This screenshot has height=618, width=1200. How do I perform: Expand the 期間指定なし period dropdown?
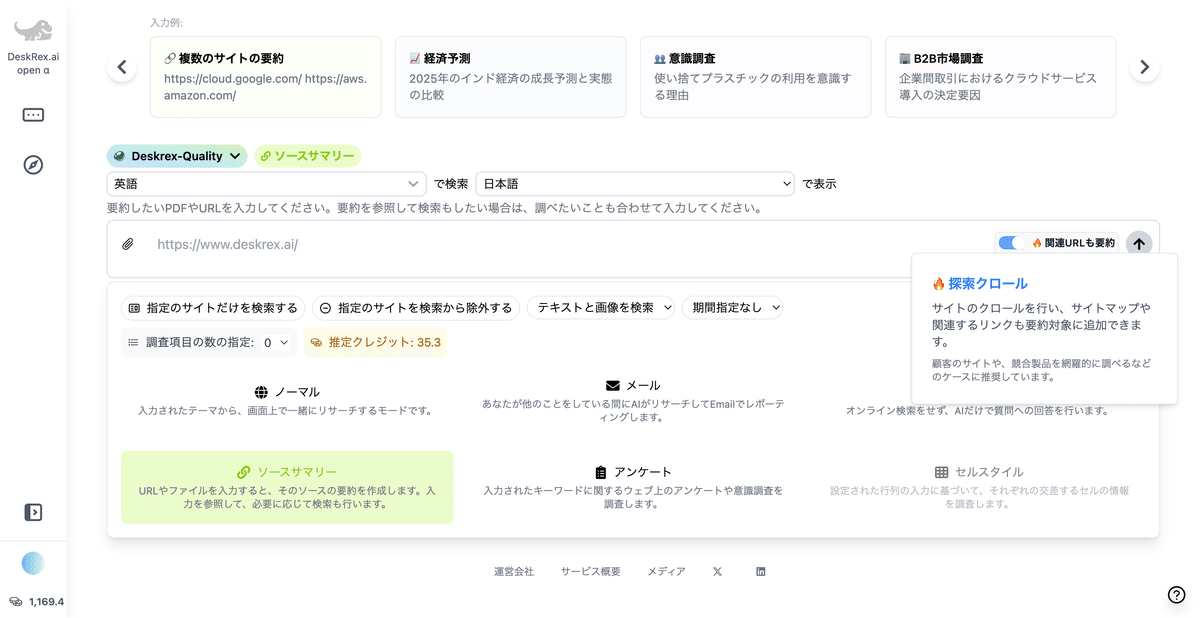tap(735, 307)
